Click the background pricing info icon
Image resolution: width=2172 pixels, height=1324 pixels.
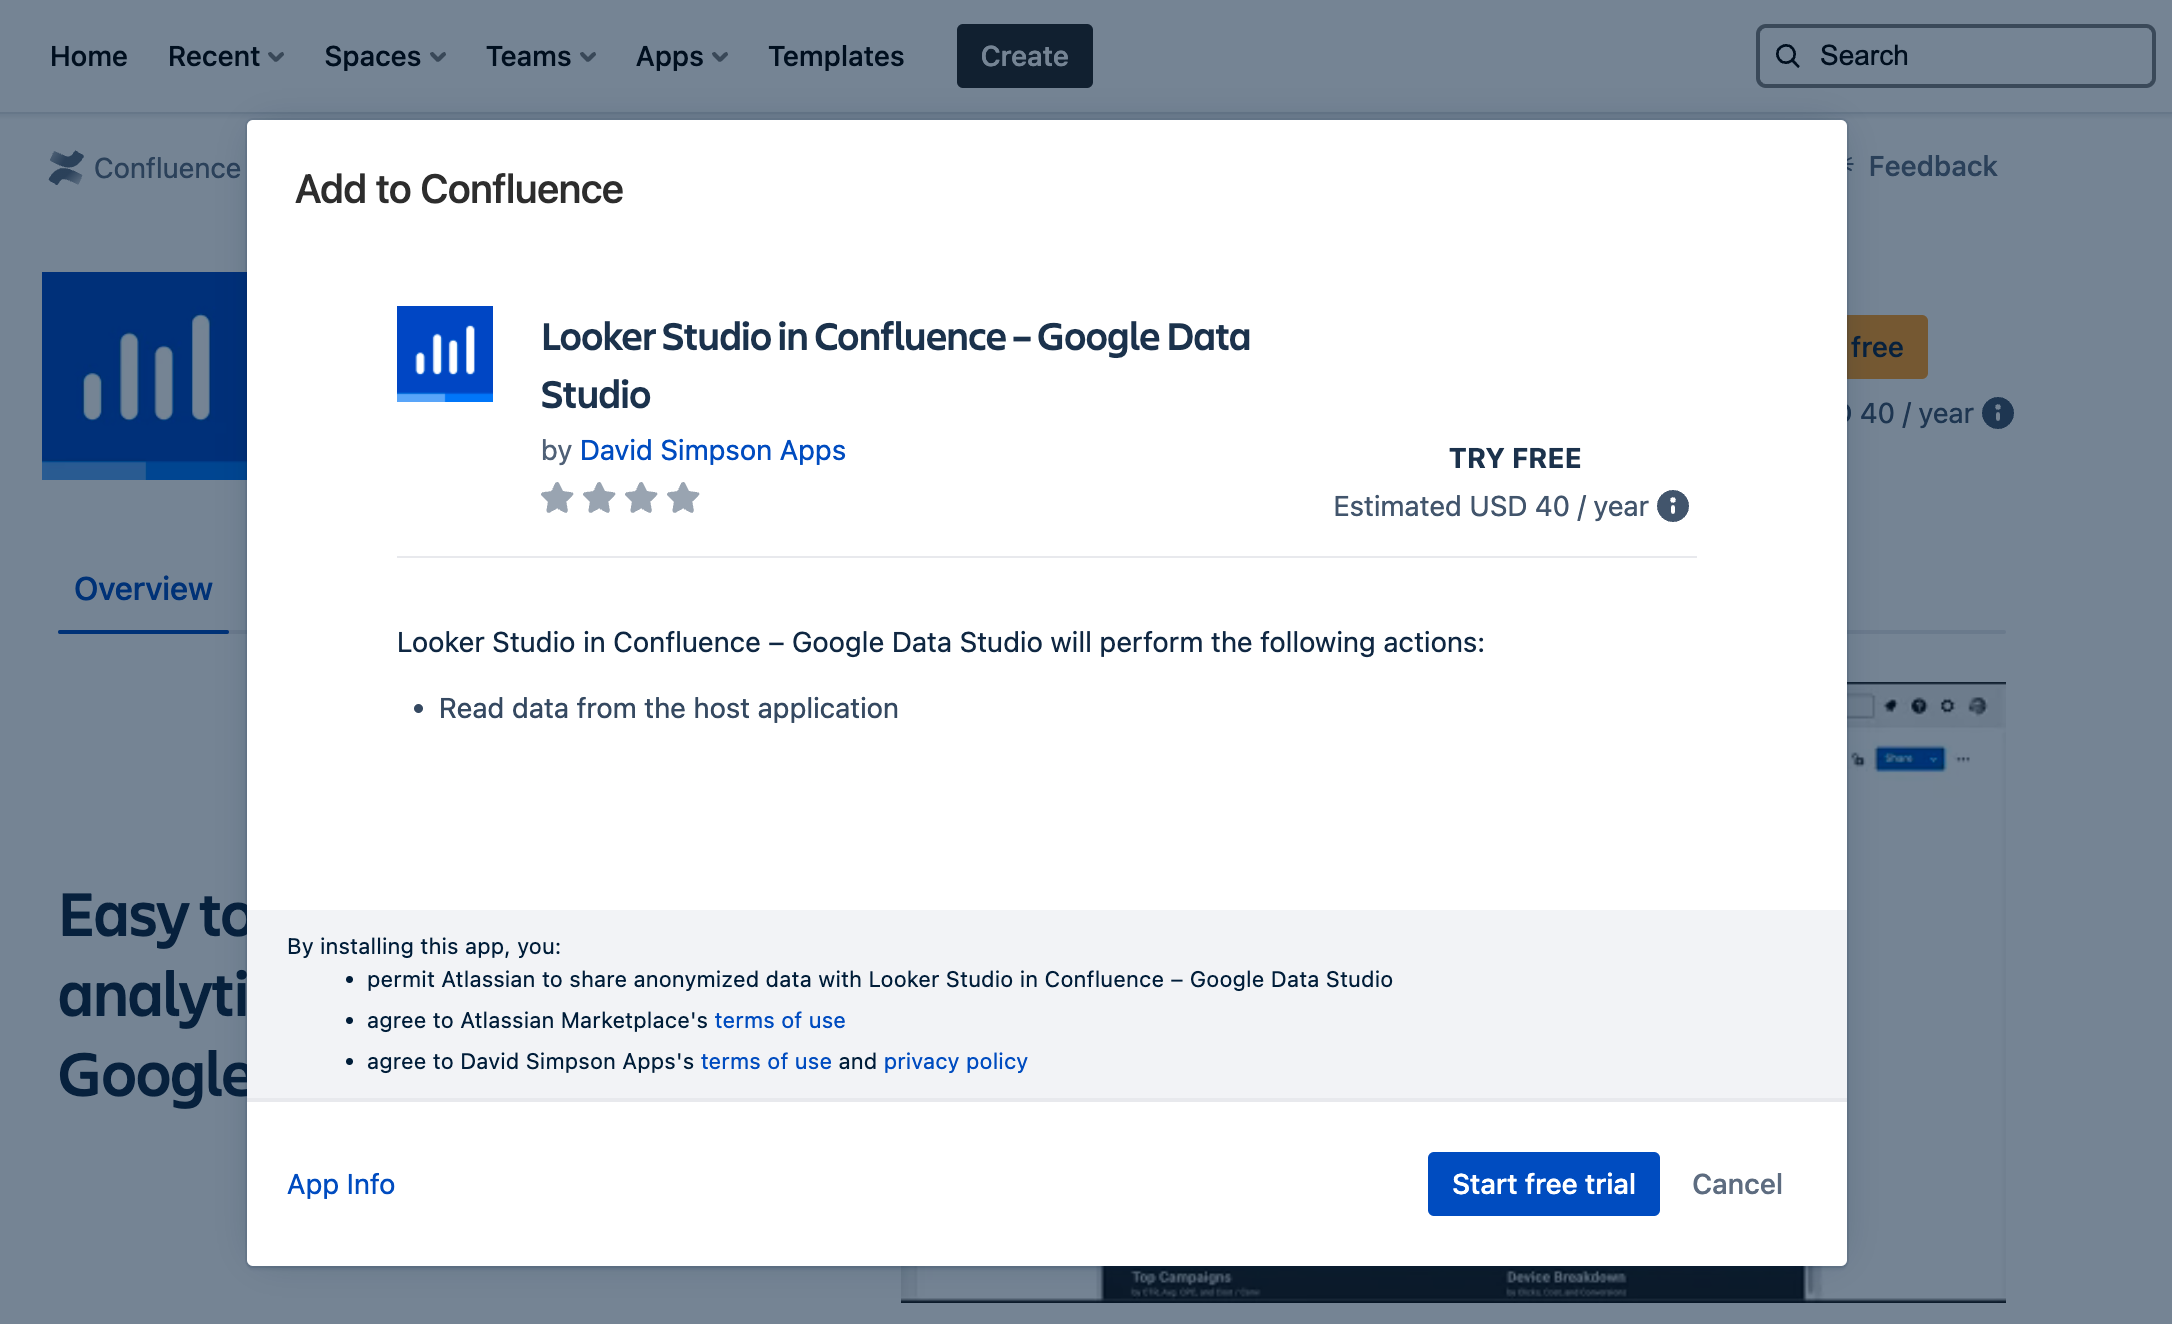point(1997,413)
